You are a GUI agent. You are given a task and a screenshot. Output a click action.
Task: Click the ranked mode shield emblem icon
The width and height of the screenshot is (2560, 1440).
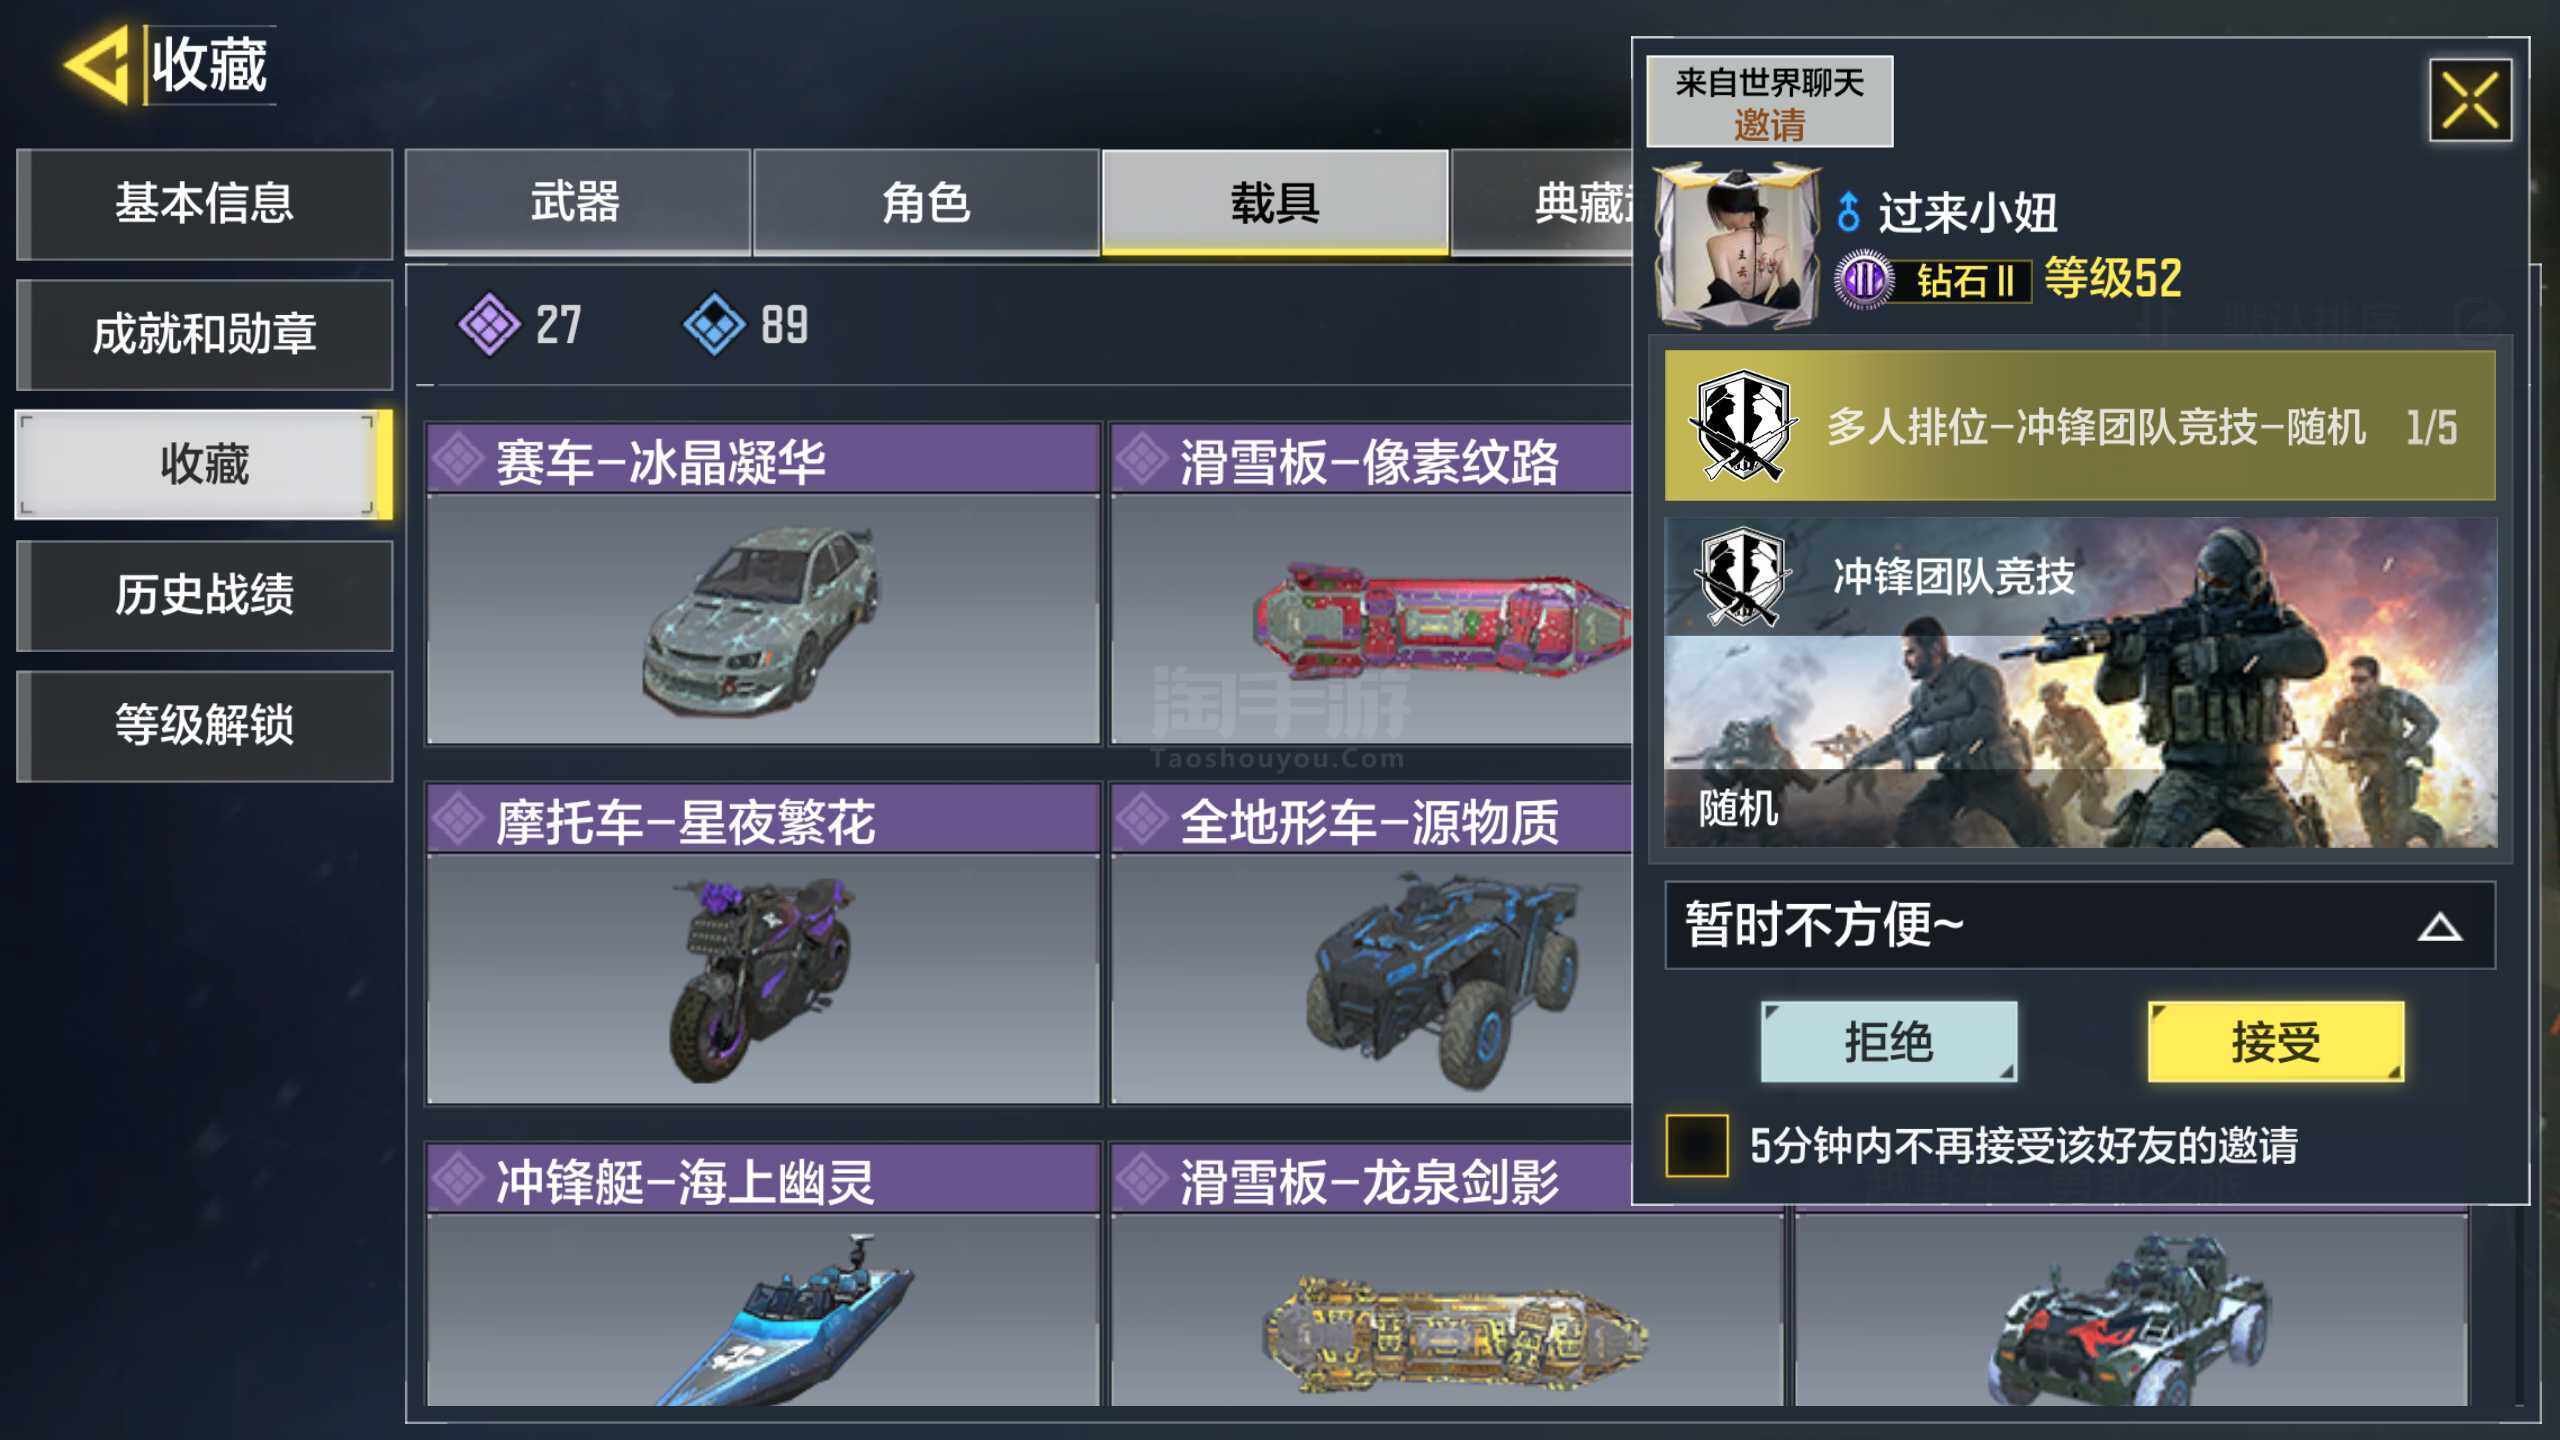[x=1743, y=425]
